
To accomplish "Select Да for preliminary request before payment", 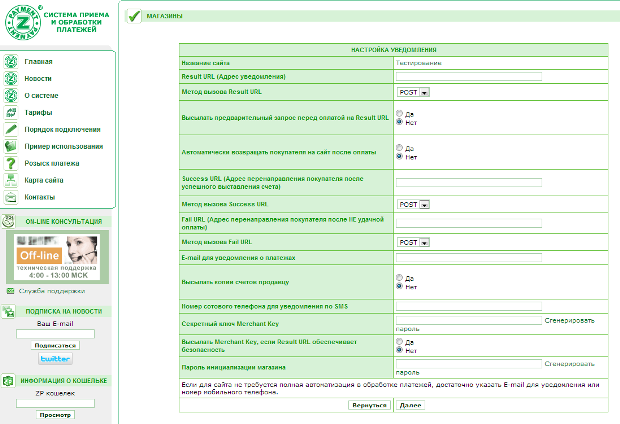I will pyautogui.click(x=400, y=113).
